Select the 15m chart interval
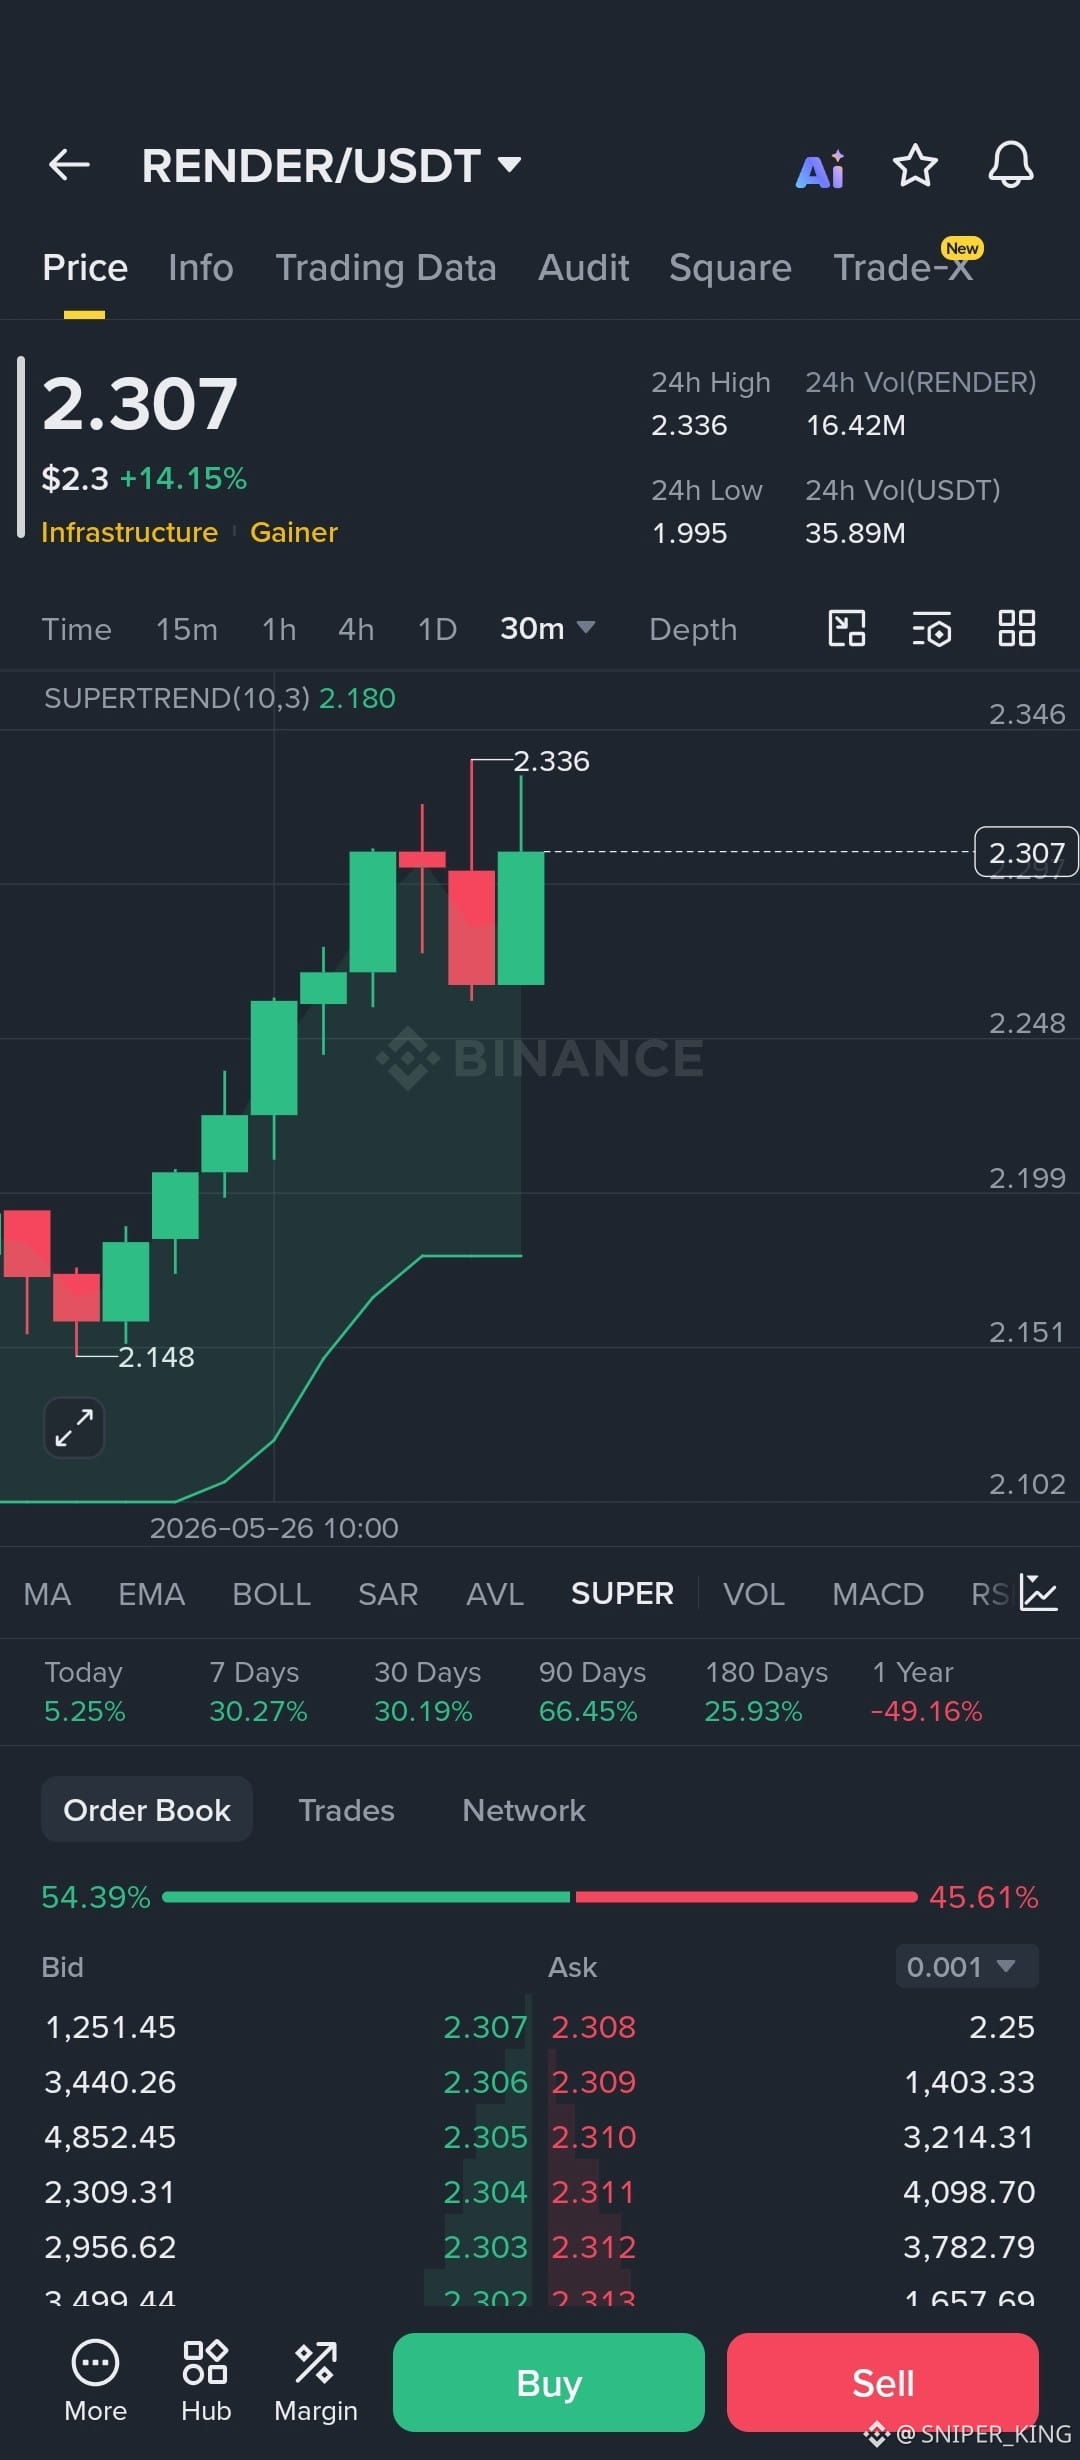 pyautogui.click(x=187, y=629)
